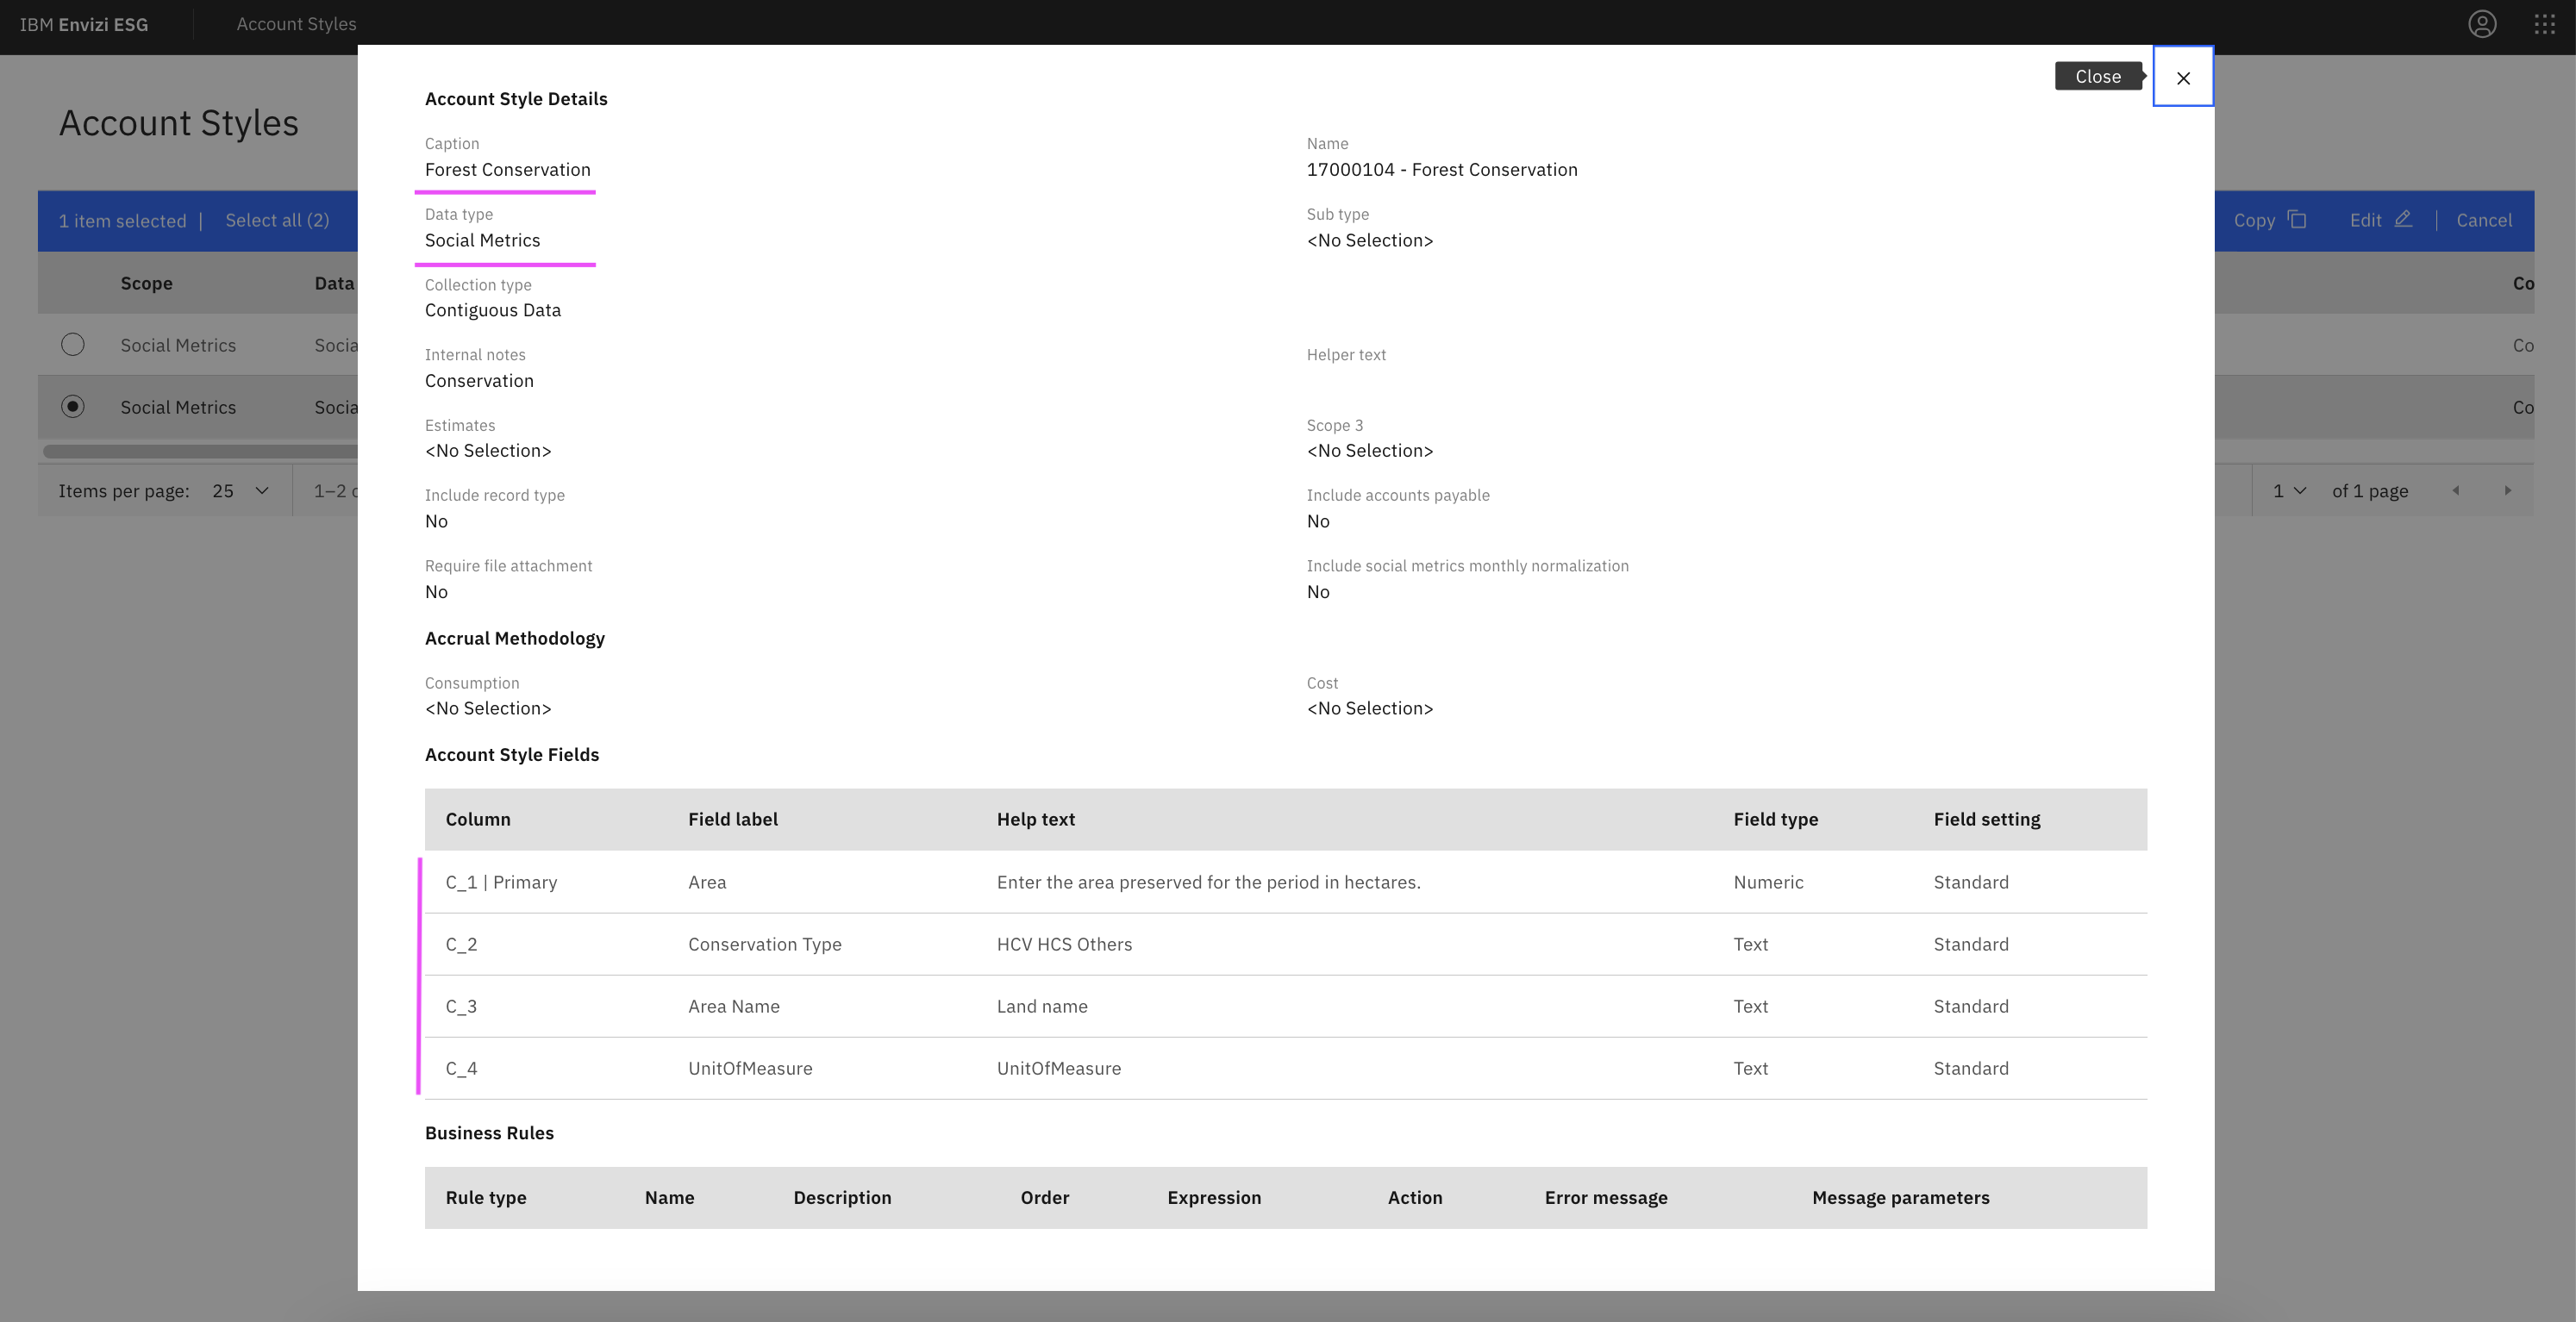Deselect the currently selected account style row
Screen dimensions: 2576x1322
point(72,407)
